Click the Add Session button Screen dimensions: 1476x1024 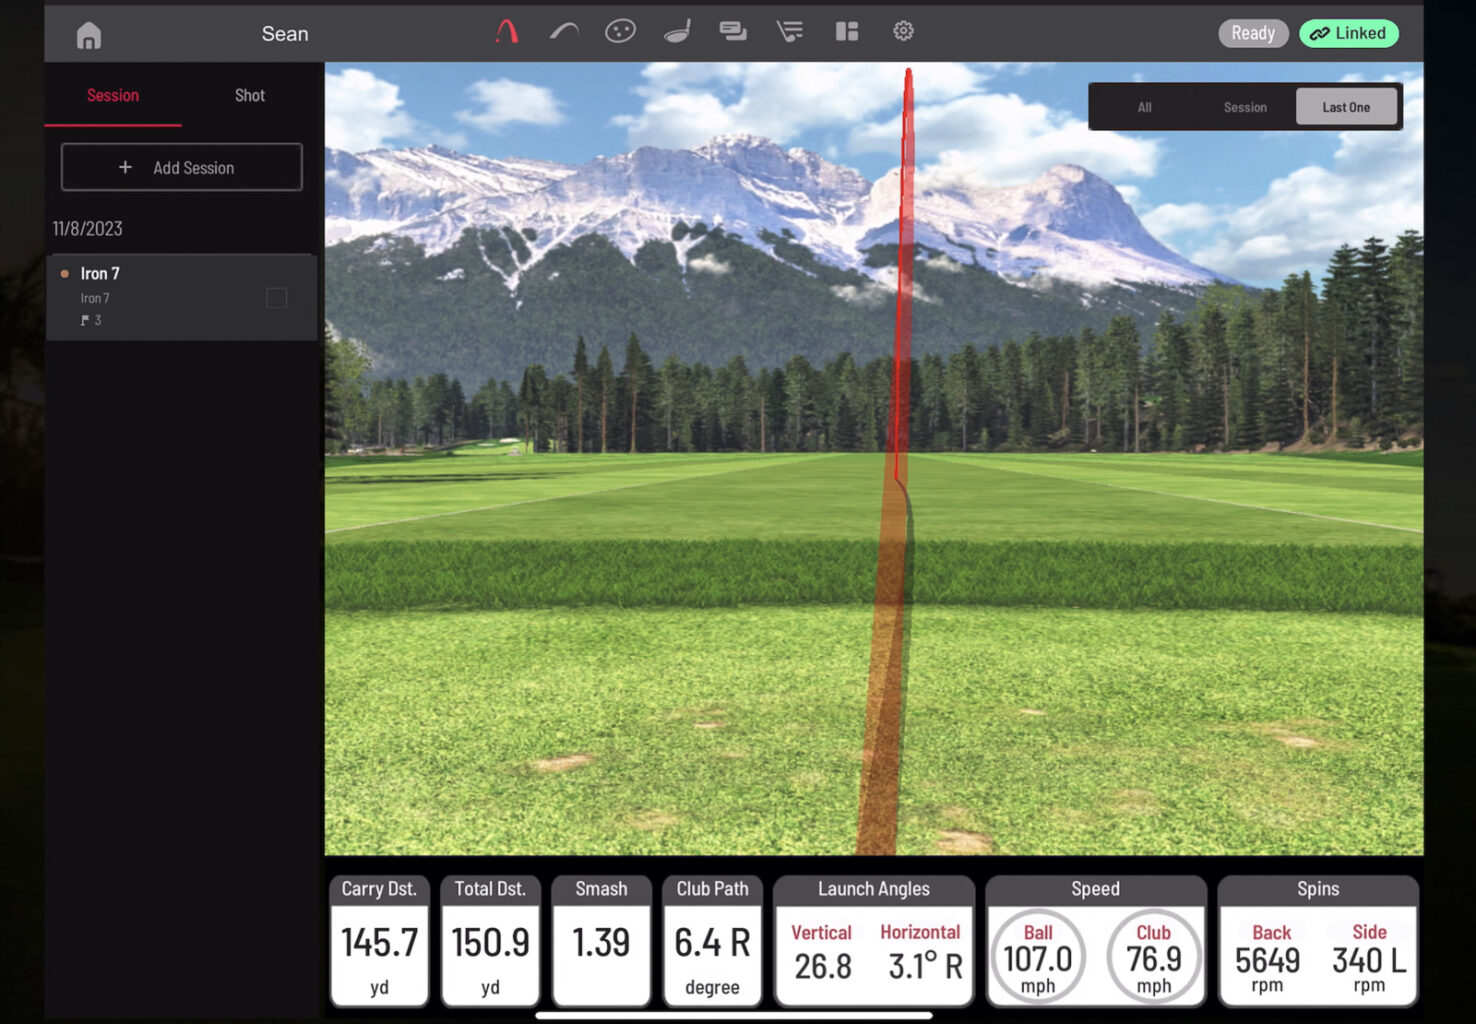181,167
